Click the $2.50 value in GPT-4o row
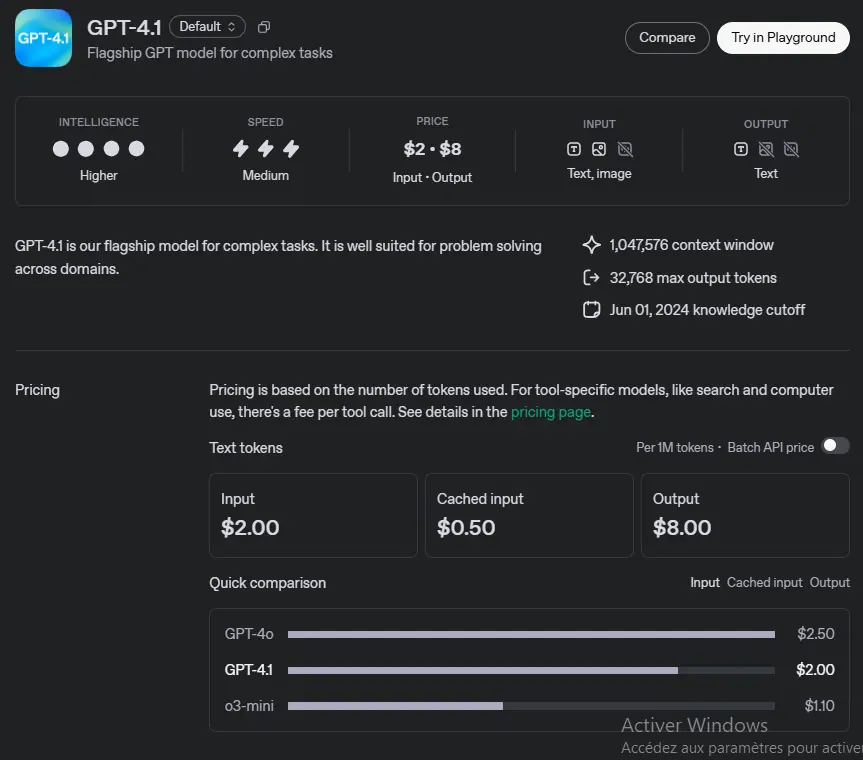863x760 pixels. point(816,634)
